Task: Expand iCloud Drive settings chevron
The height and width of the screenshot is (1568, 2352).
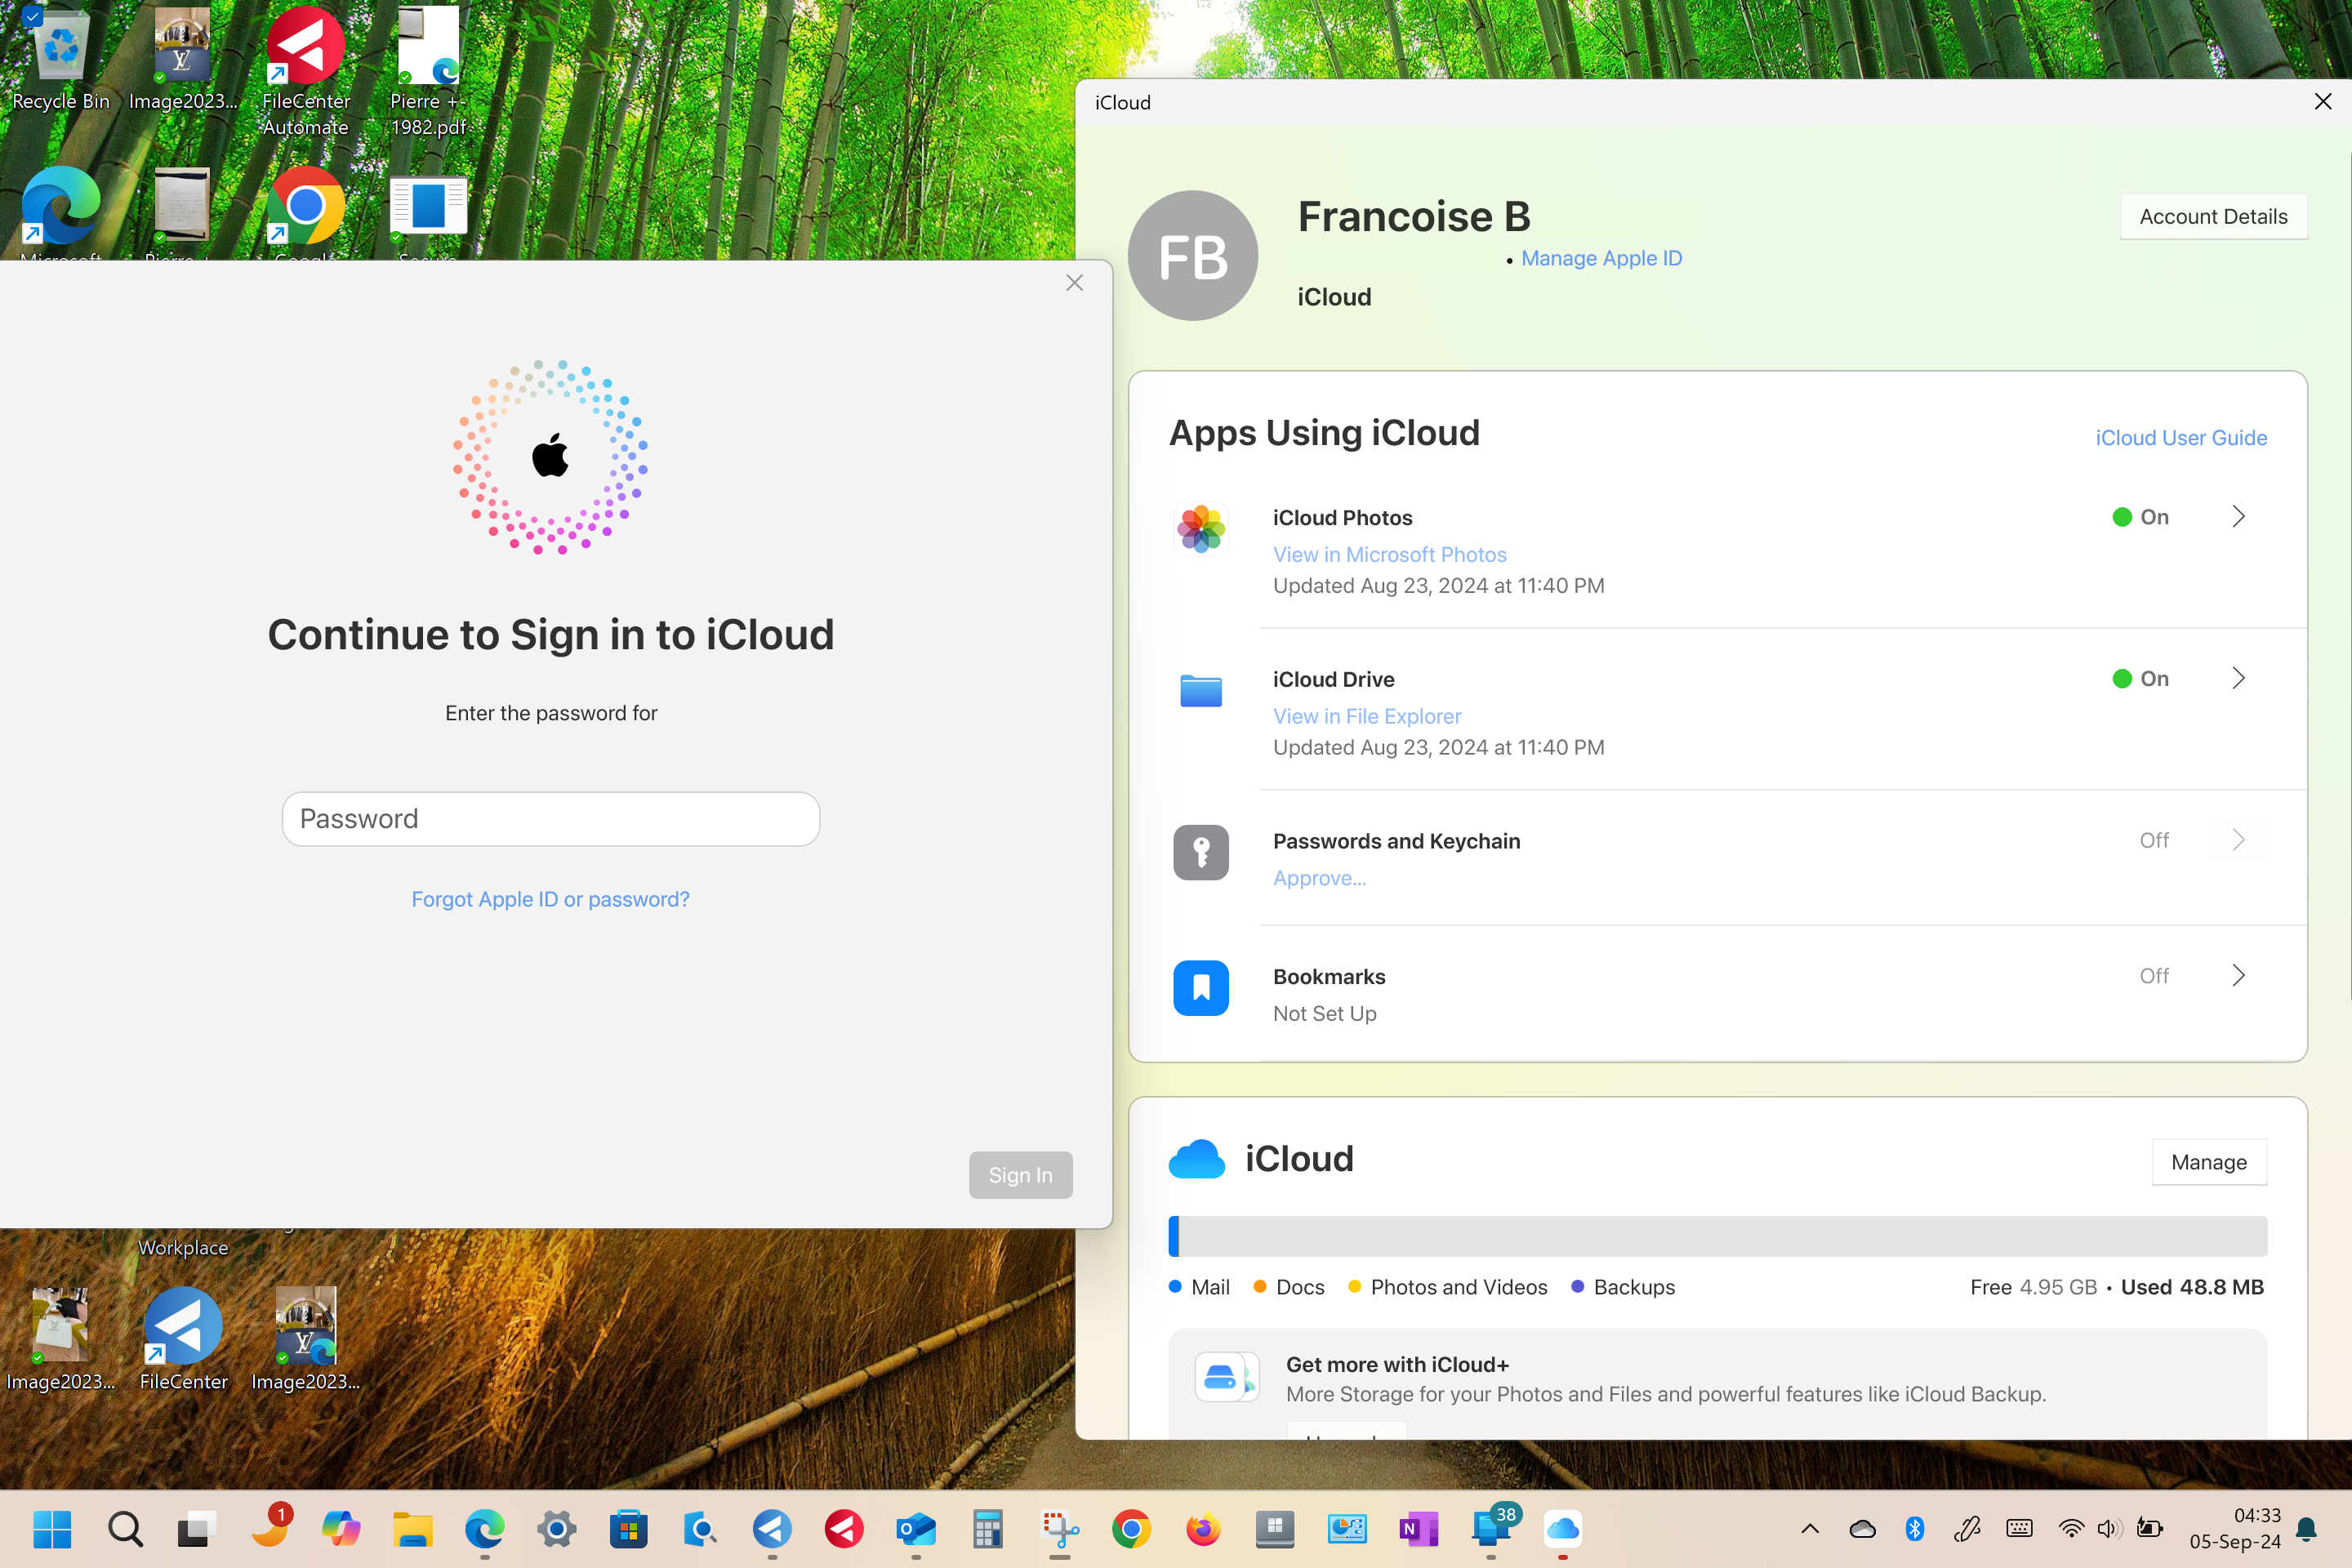Action: (x=2238, y=679)
